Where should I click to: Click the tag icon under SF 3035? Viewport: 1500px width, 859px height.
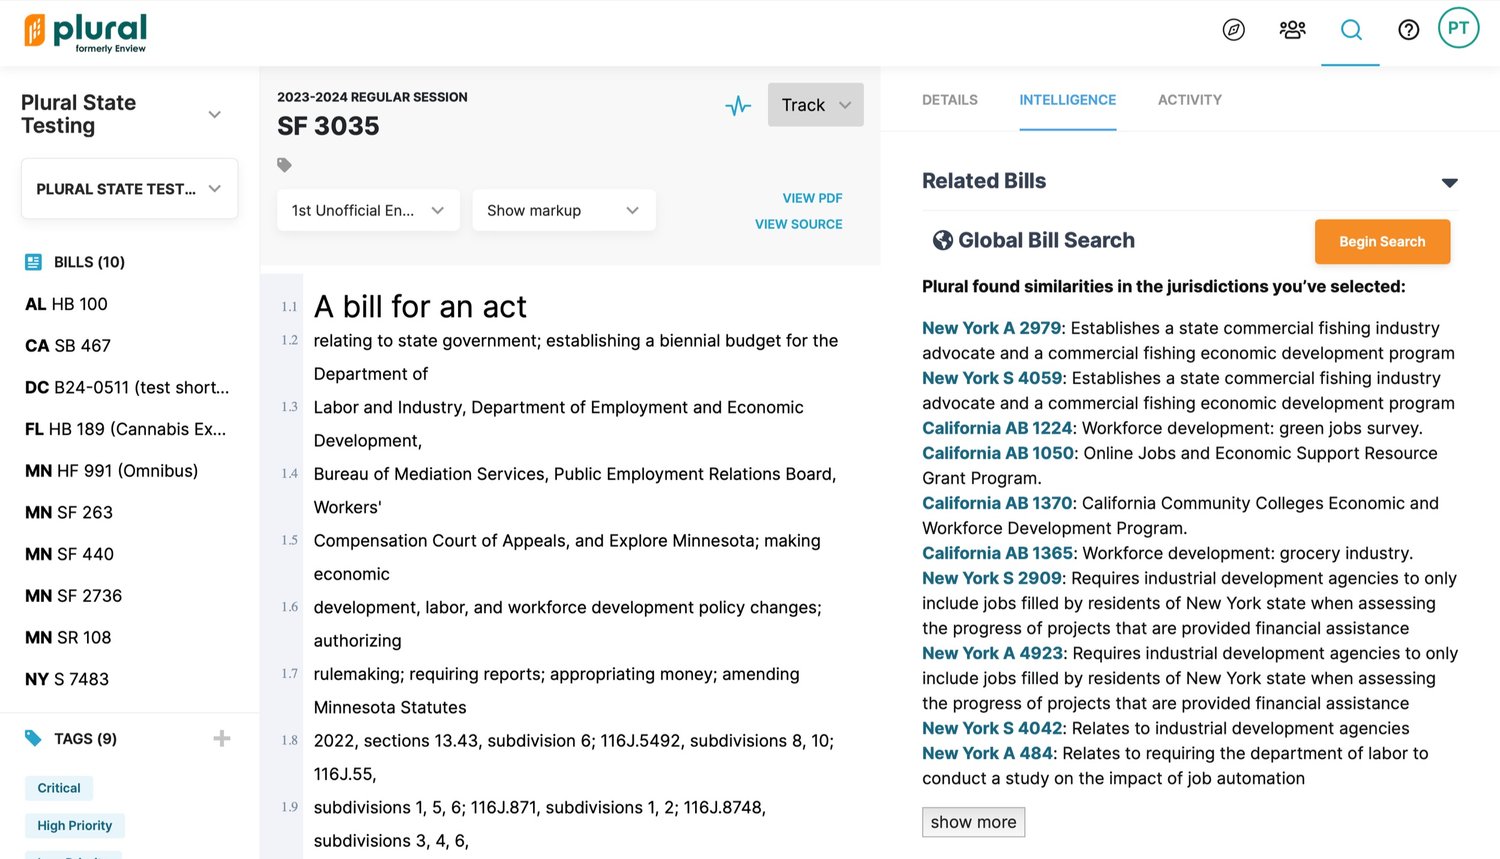(284, 165)
